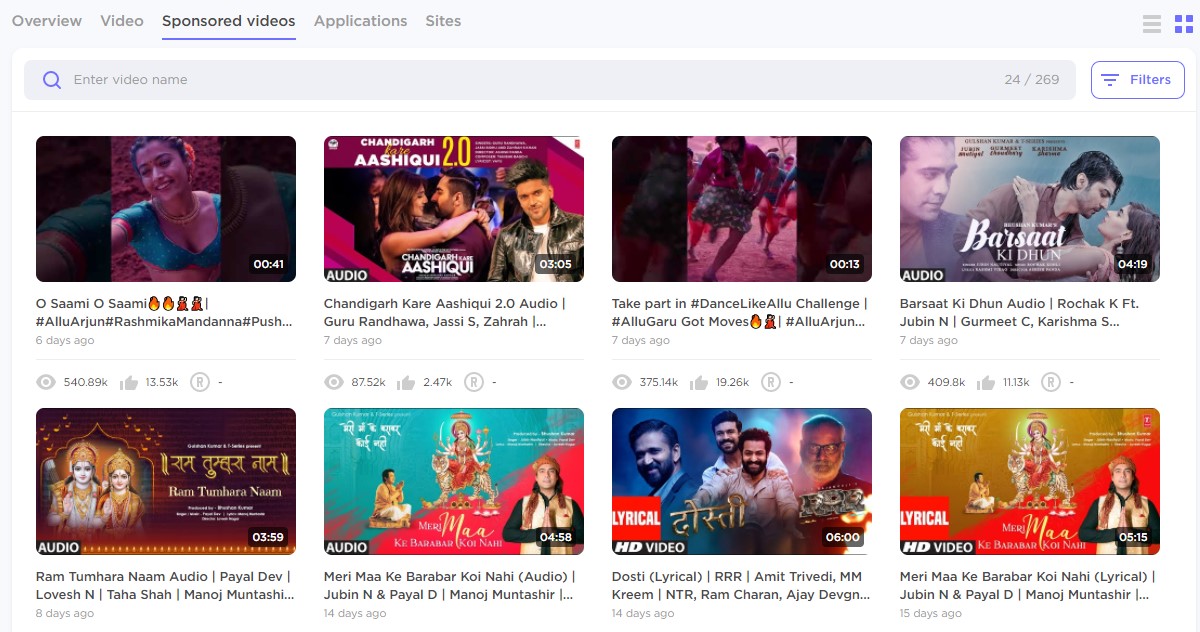Switch to grid view layout icon
Viewport: 1200px width, 632px height.
pyautogui.click(x=1184, y=24)
